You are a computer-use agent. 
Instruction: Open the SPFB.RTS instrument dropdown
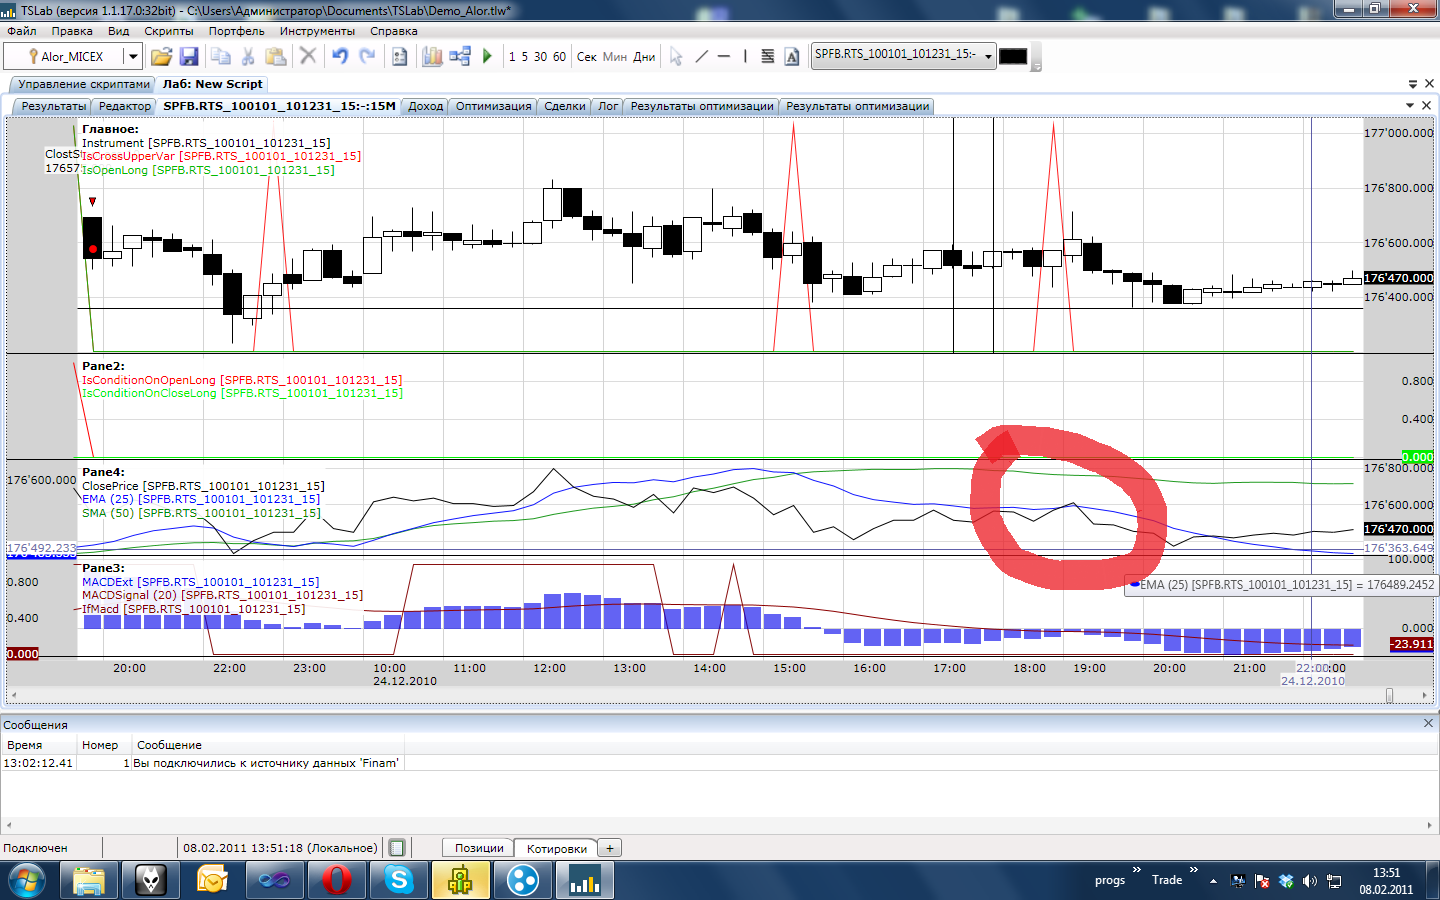point(988,56)
